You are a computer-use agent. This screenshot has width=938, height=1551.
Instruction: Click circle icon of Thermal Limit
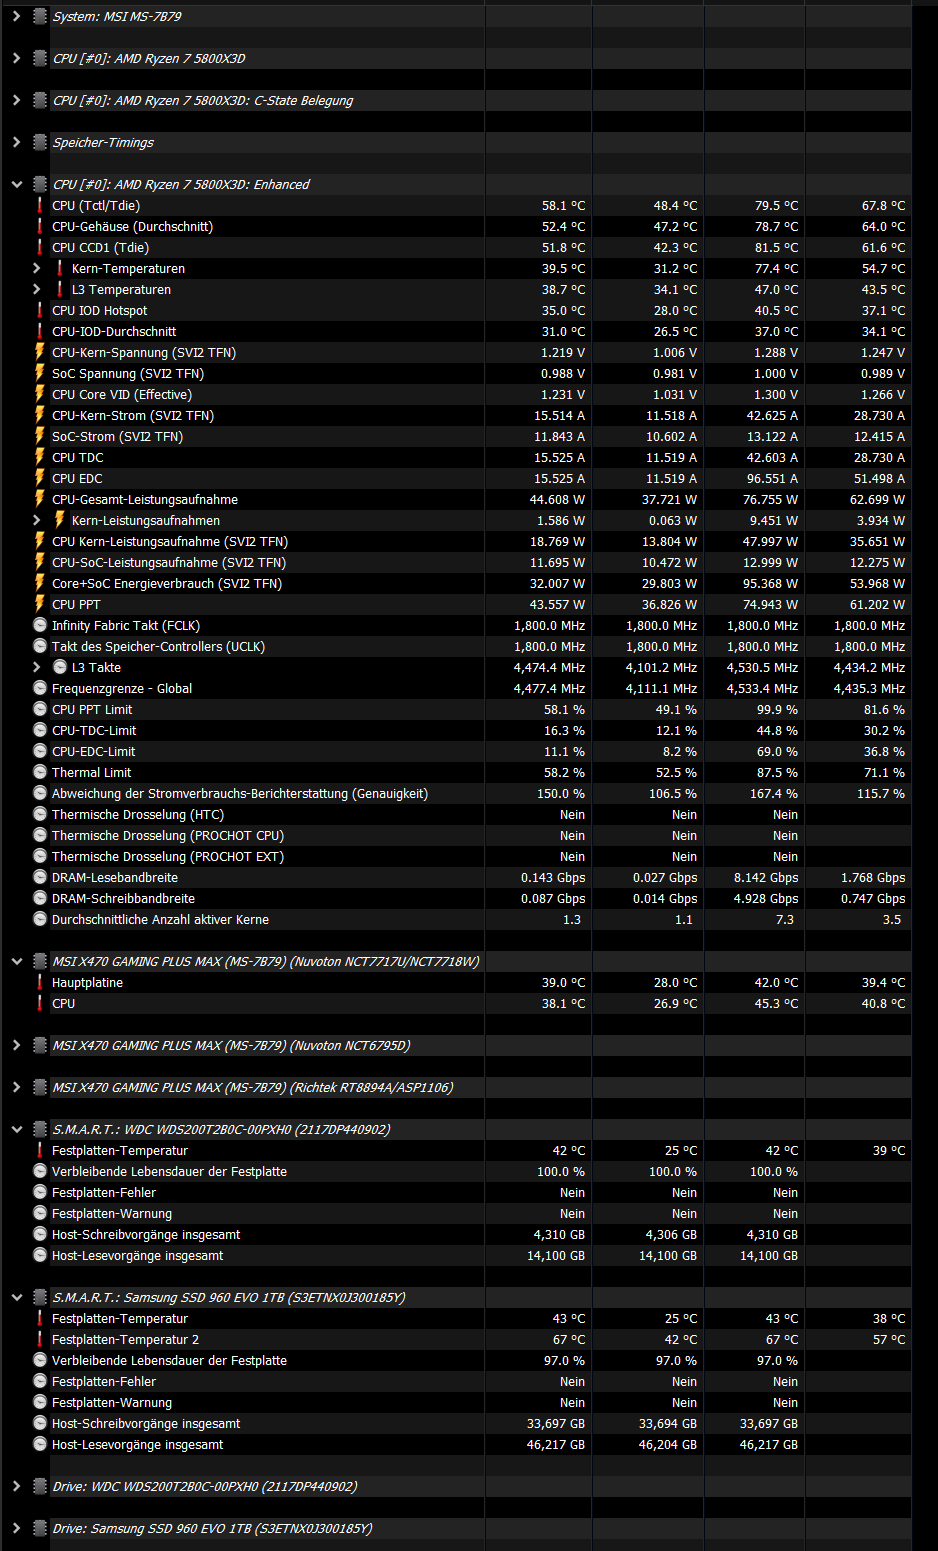[40, 772]
